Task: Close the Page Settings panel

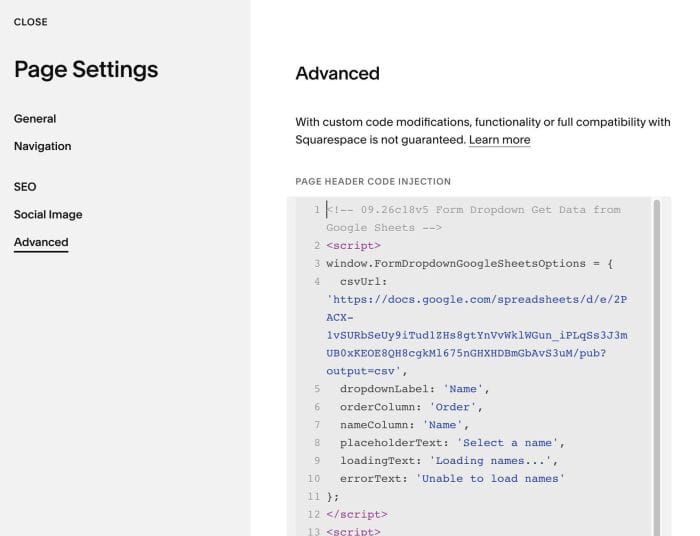Action: click(30, 22)
